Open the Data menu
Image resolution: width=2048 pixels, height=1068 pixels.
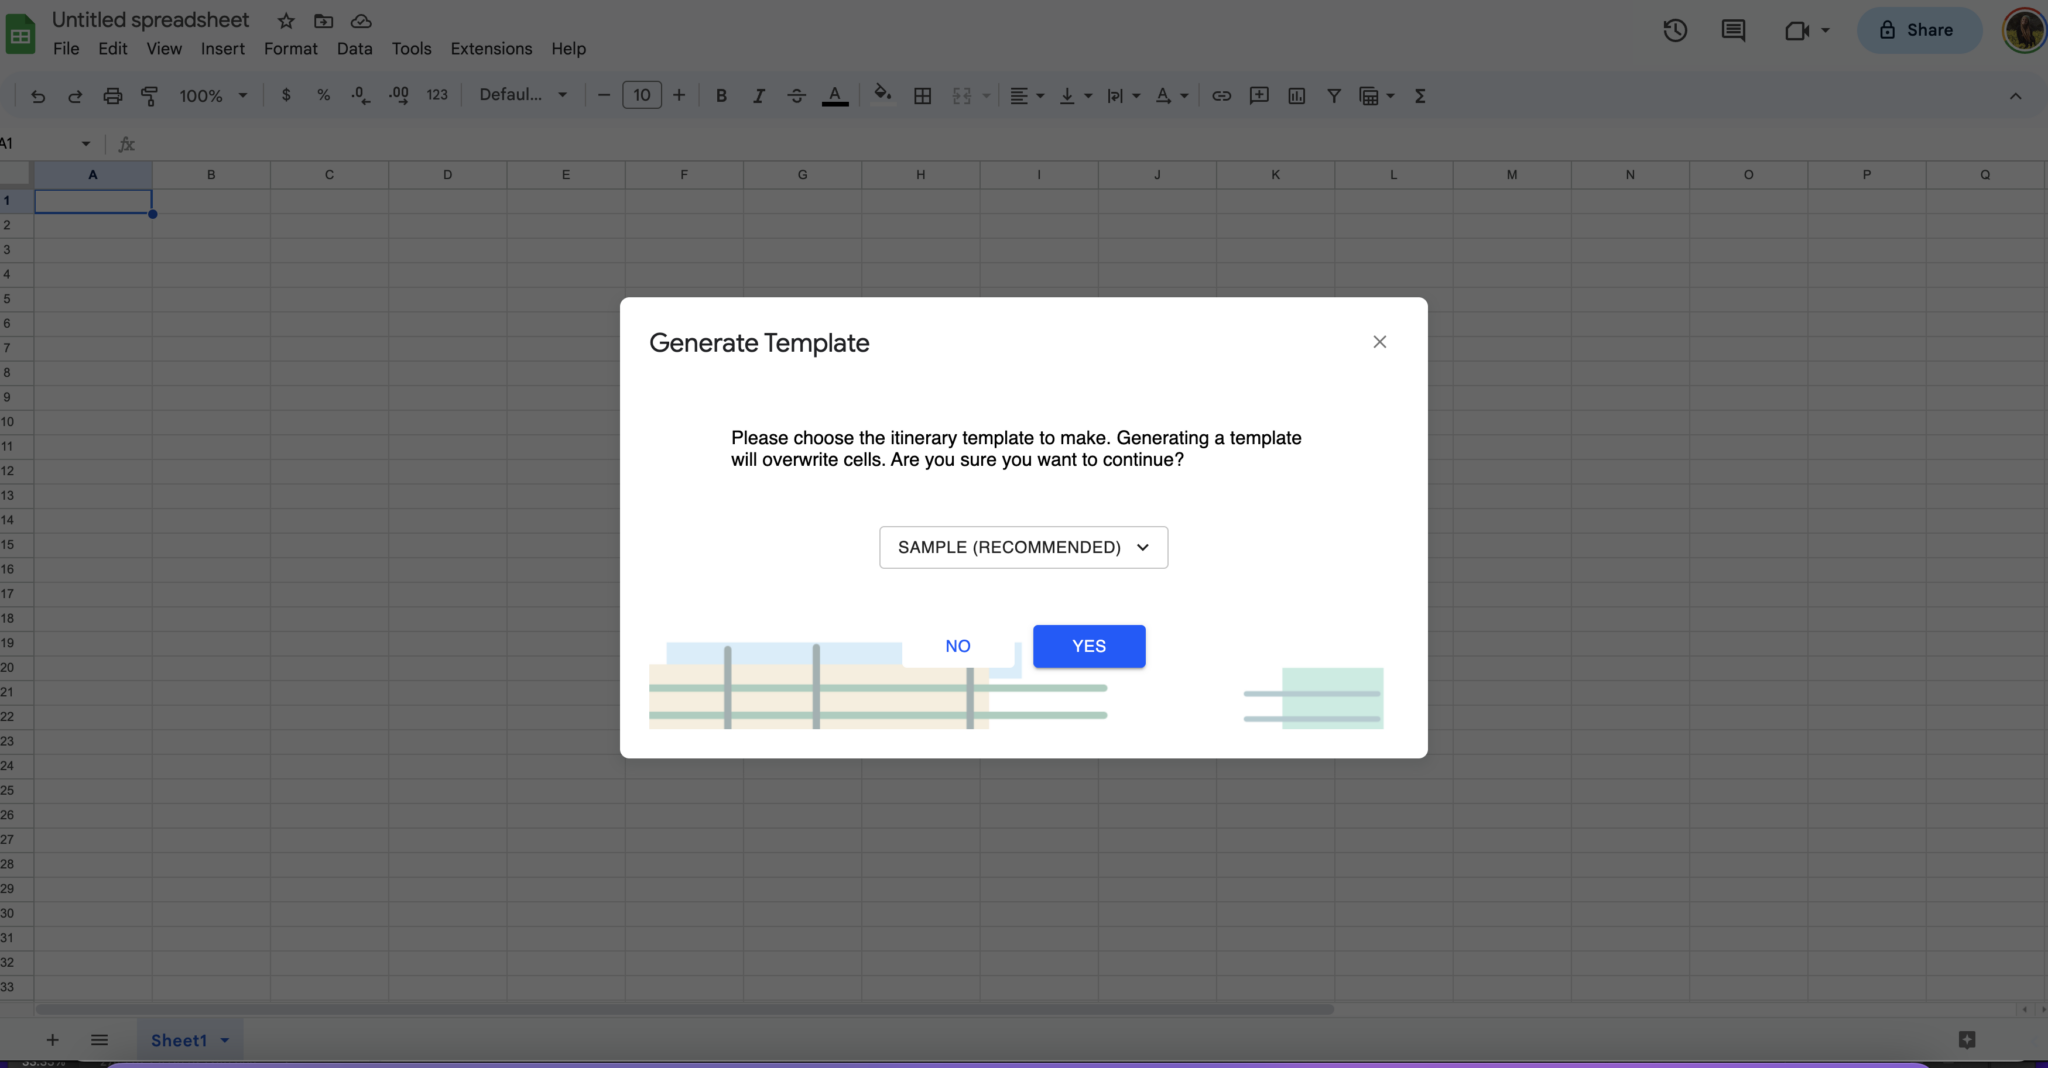point(354,48)
